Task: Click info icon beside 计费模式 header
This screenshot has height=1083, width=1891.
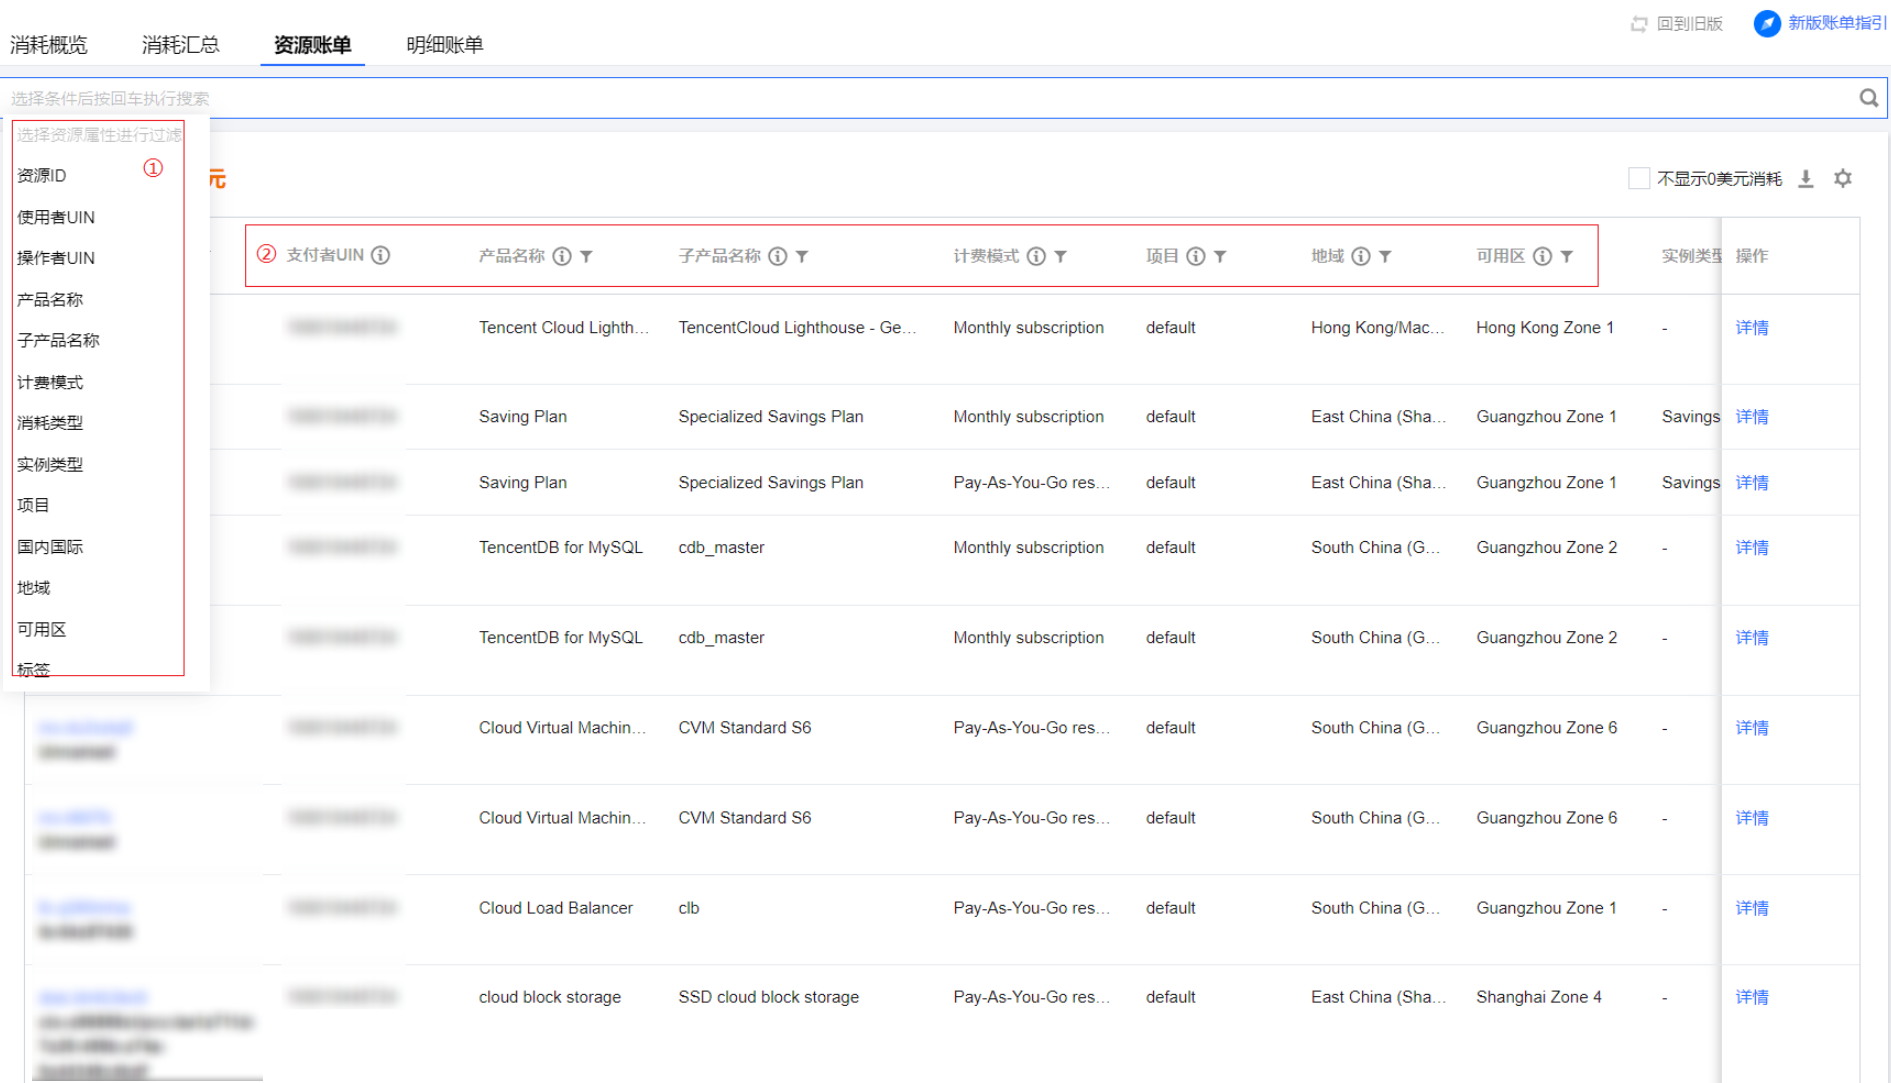Action: tap(1036, 257)
